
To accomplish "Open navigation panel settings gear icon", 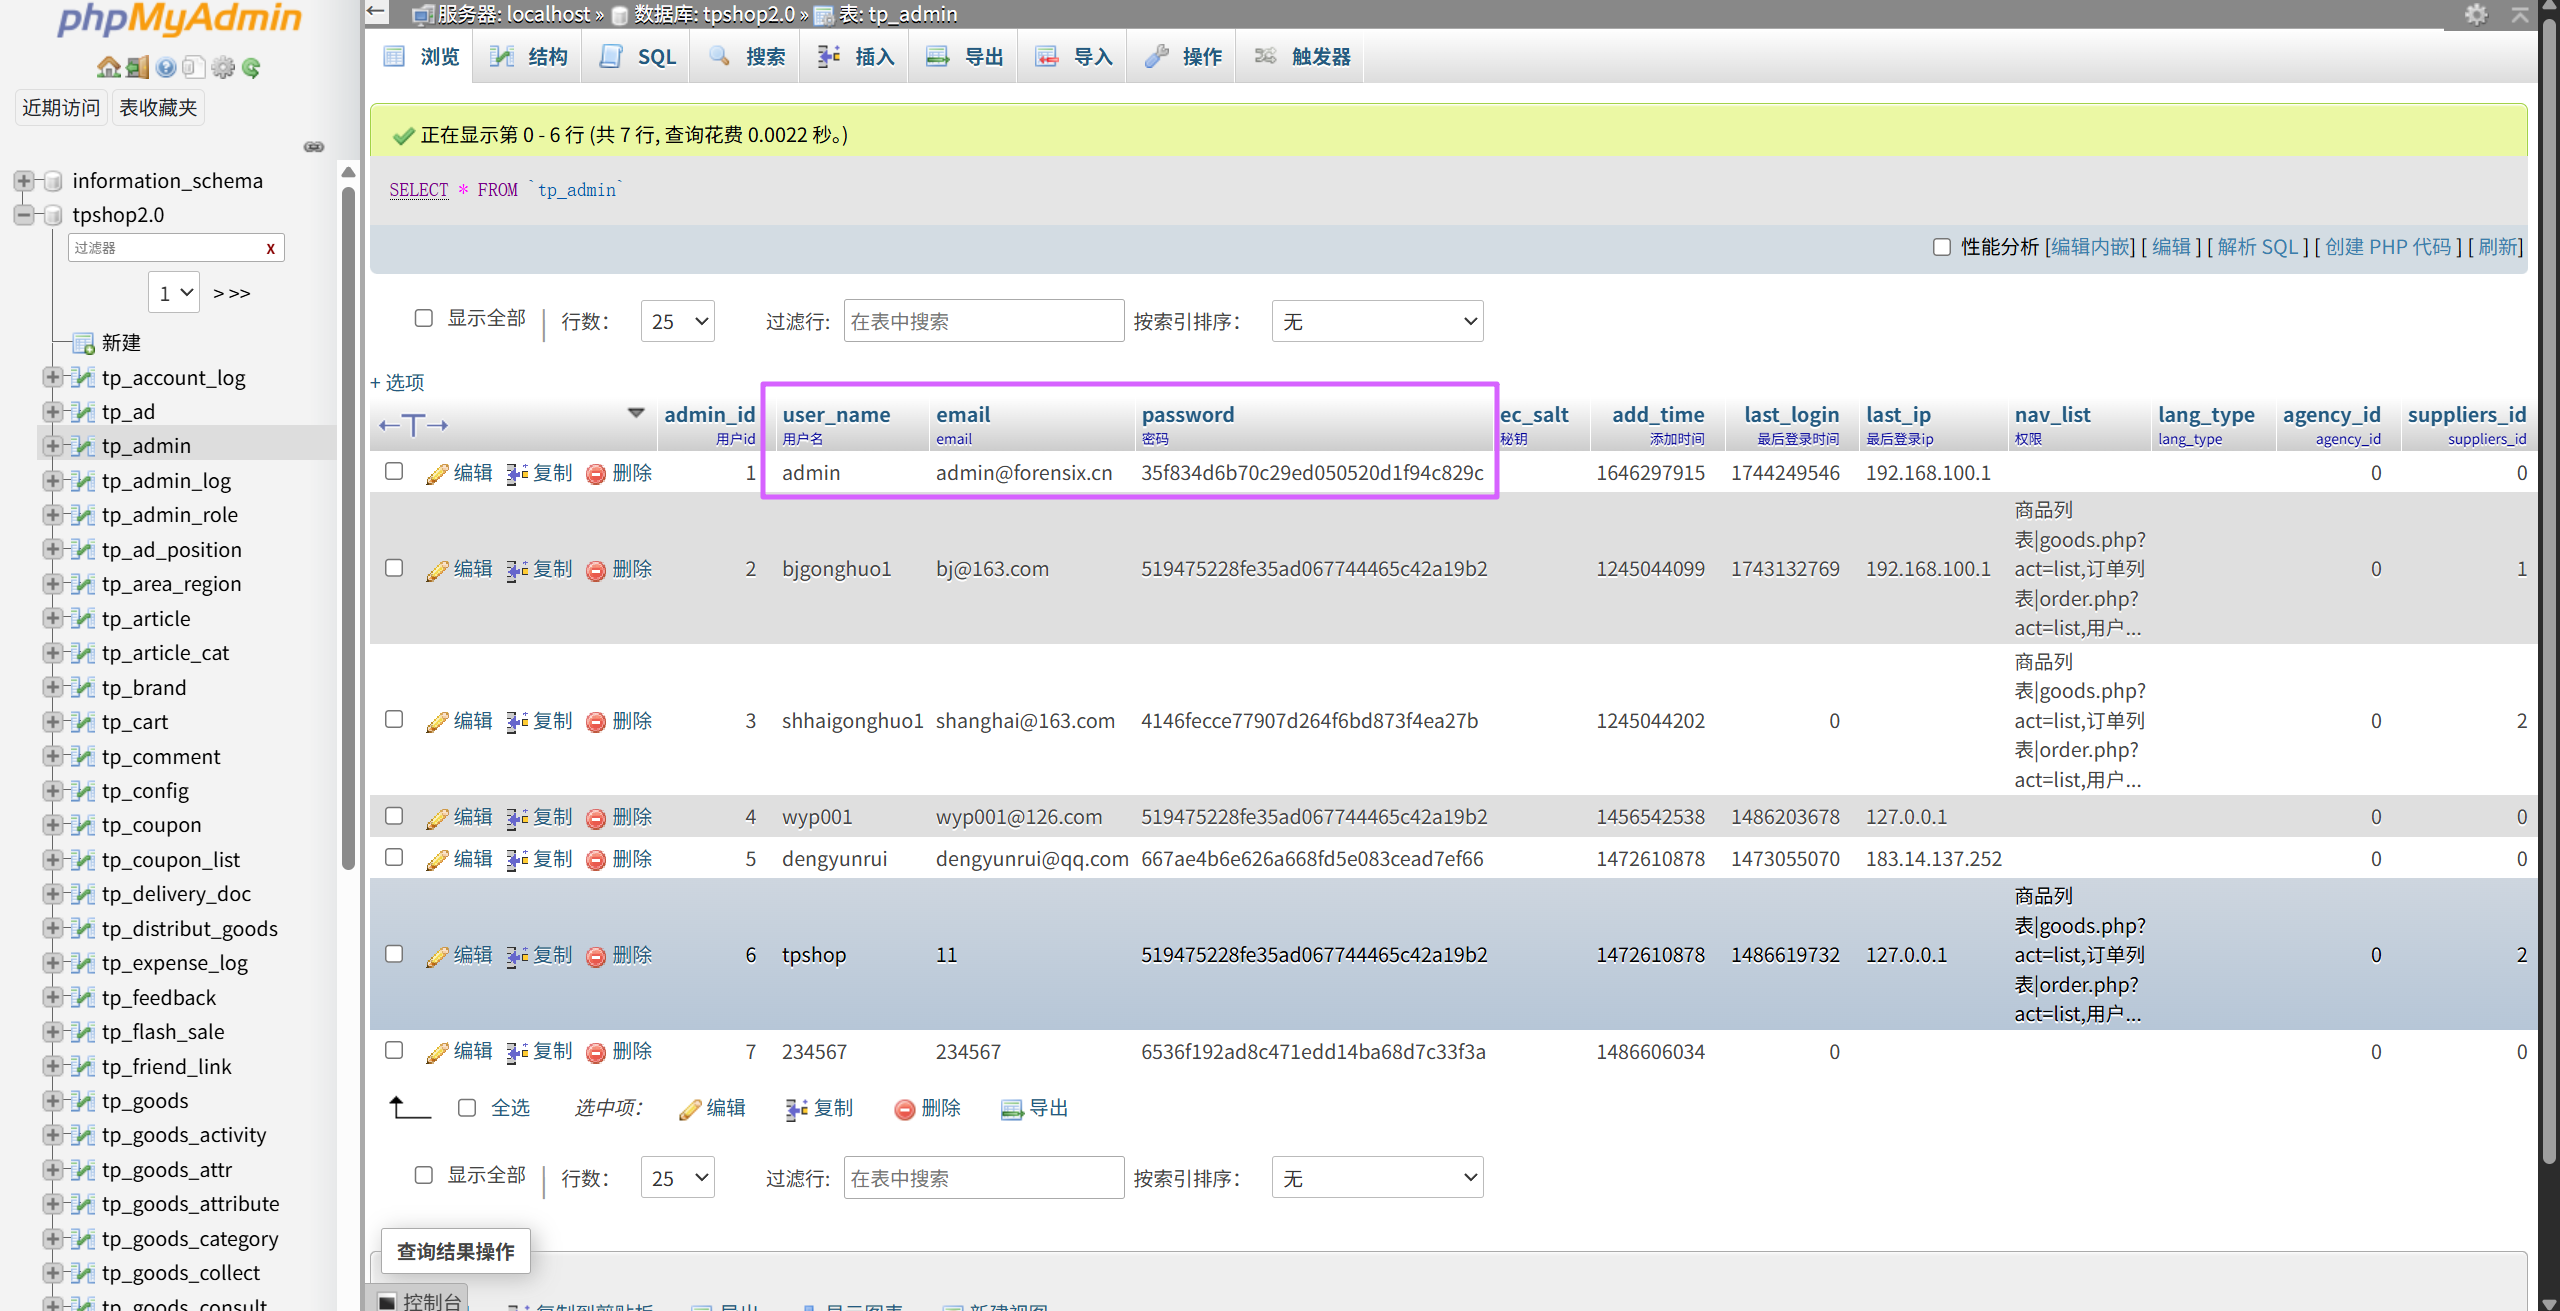I will [x=223, y=67].
